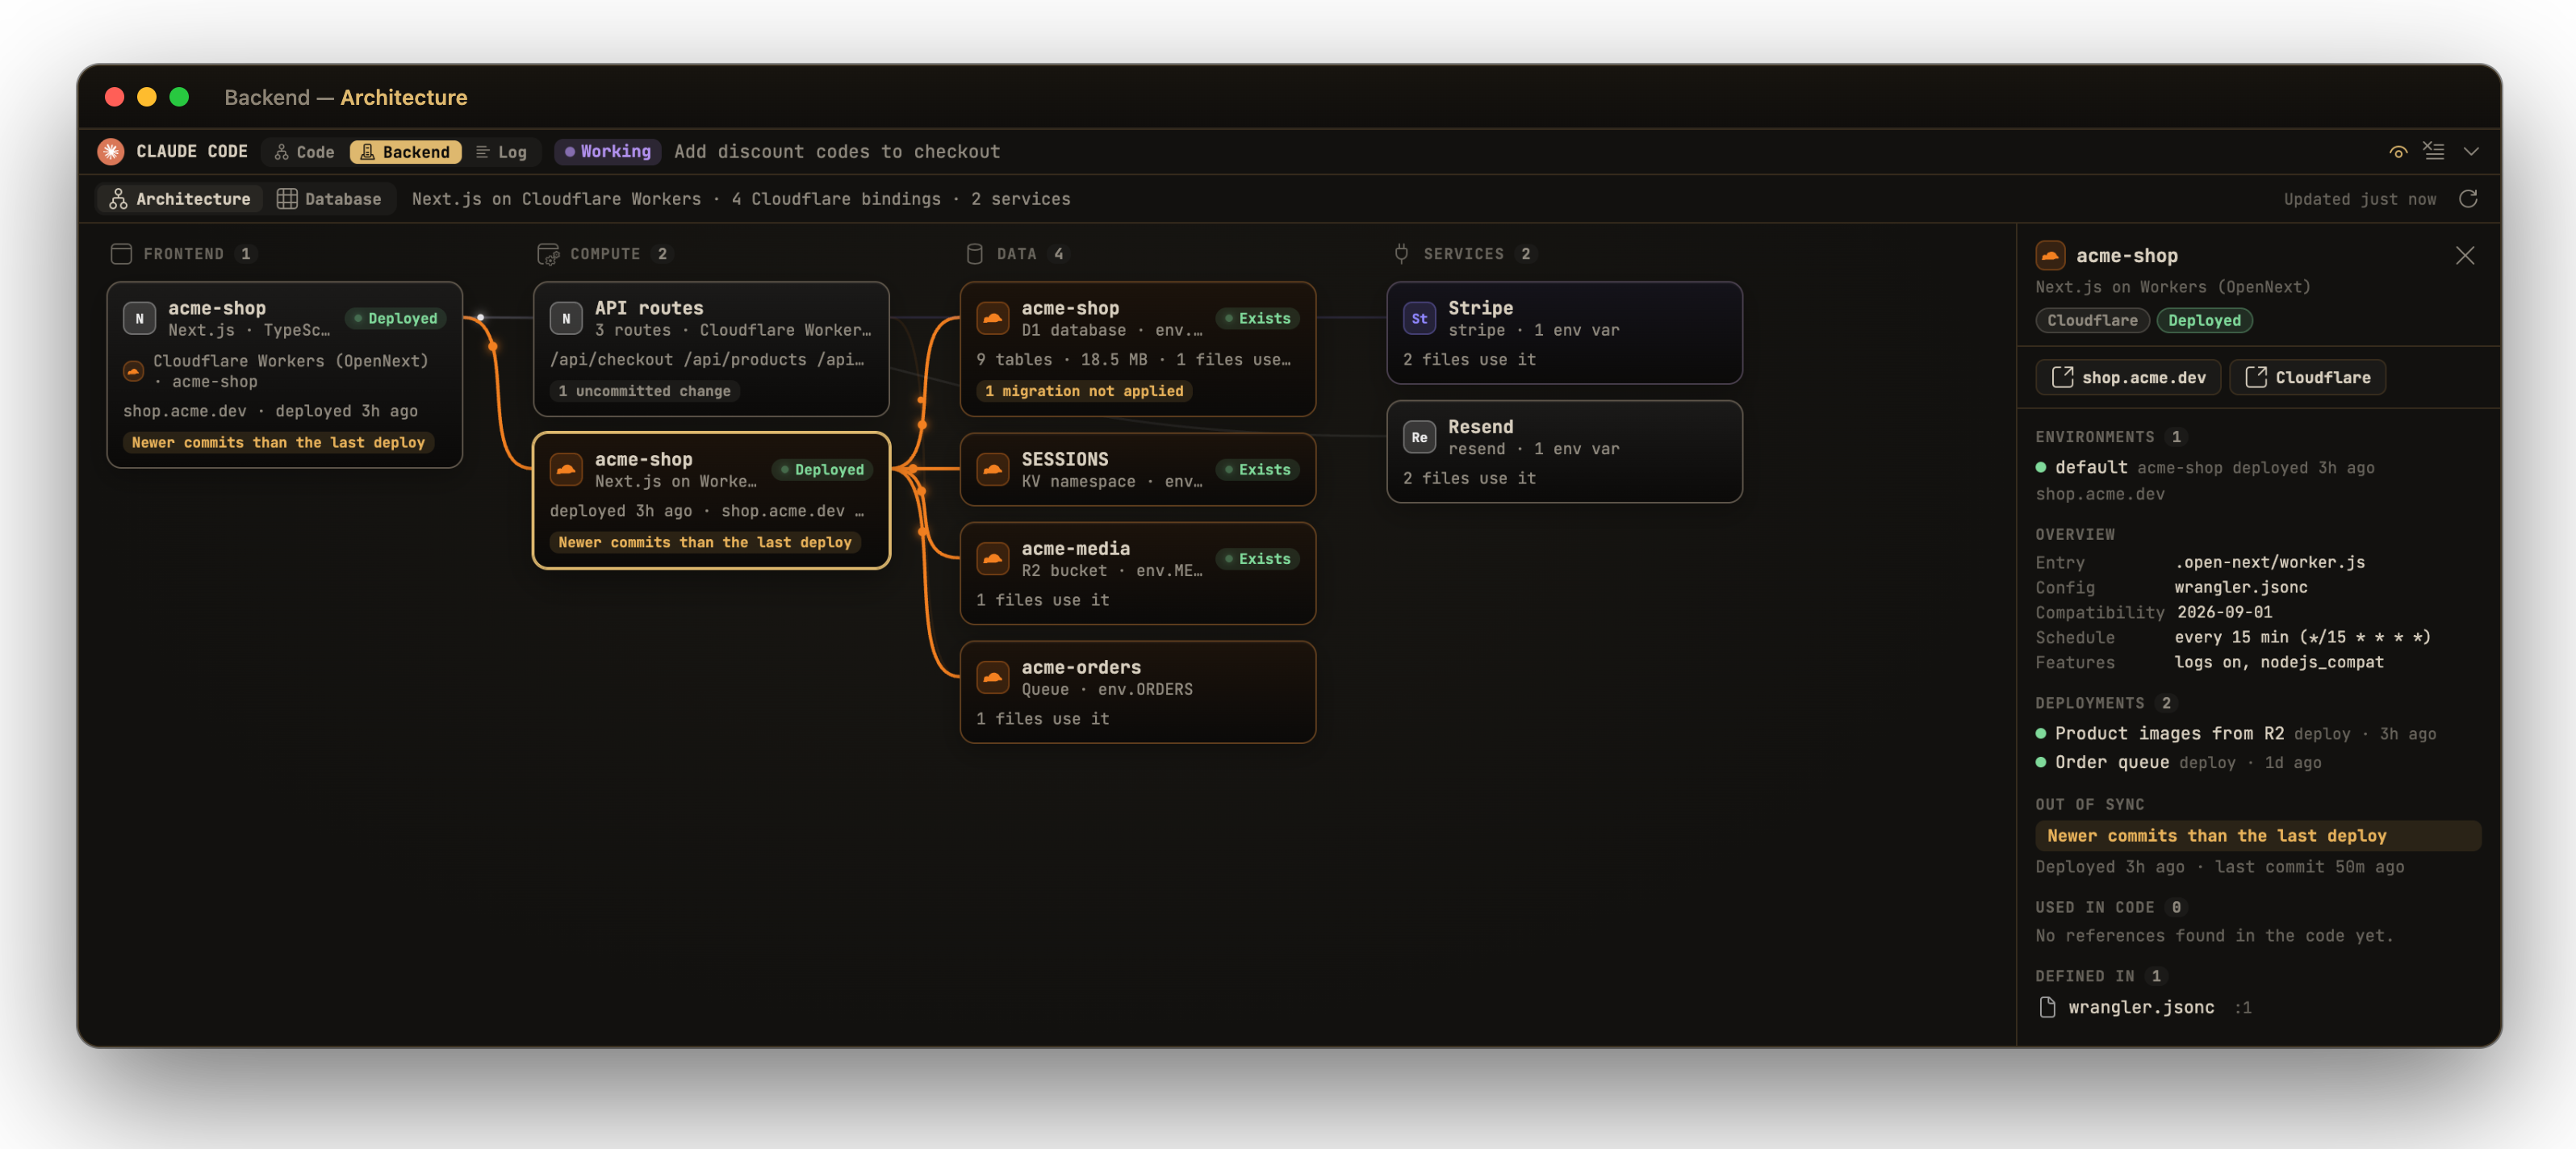Viewport: 2576px width, 1149px height.
Task: Click Cloudflare icon on SESSIONS KV card
Action: pos(993,469)
